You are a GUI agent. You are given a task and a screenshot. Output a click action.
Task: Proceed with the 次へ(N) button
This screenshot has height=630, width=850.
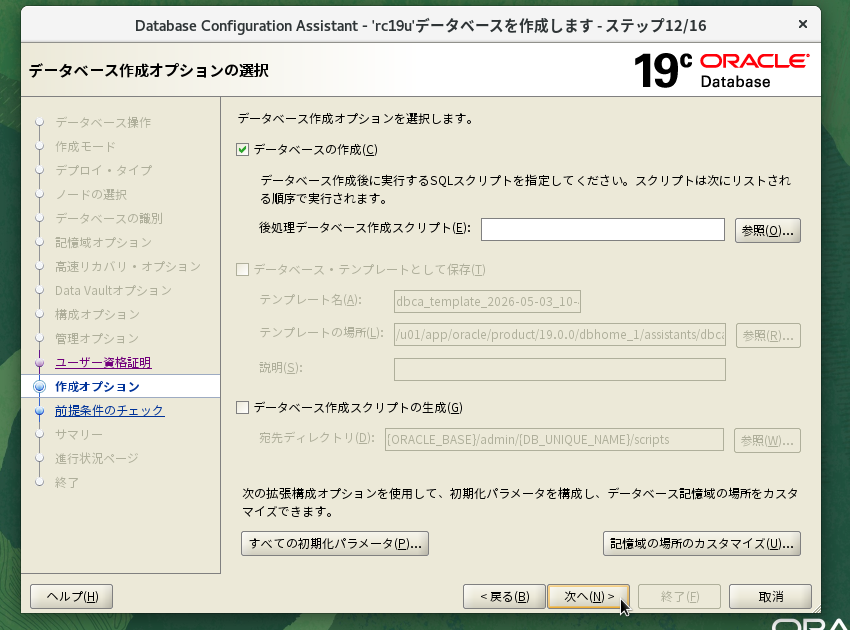[x=589, y=596]
